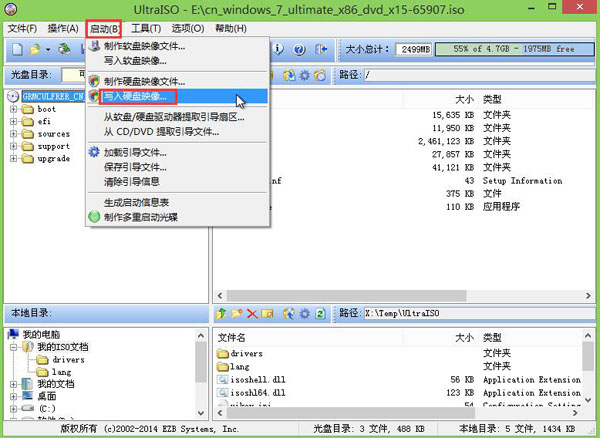The image size is (600, 438).
Task: Choose 清除引导信息 menu entry
Action: [x=178, y=182]
